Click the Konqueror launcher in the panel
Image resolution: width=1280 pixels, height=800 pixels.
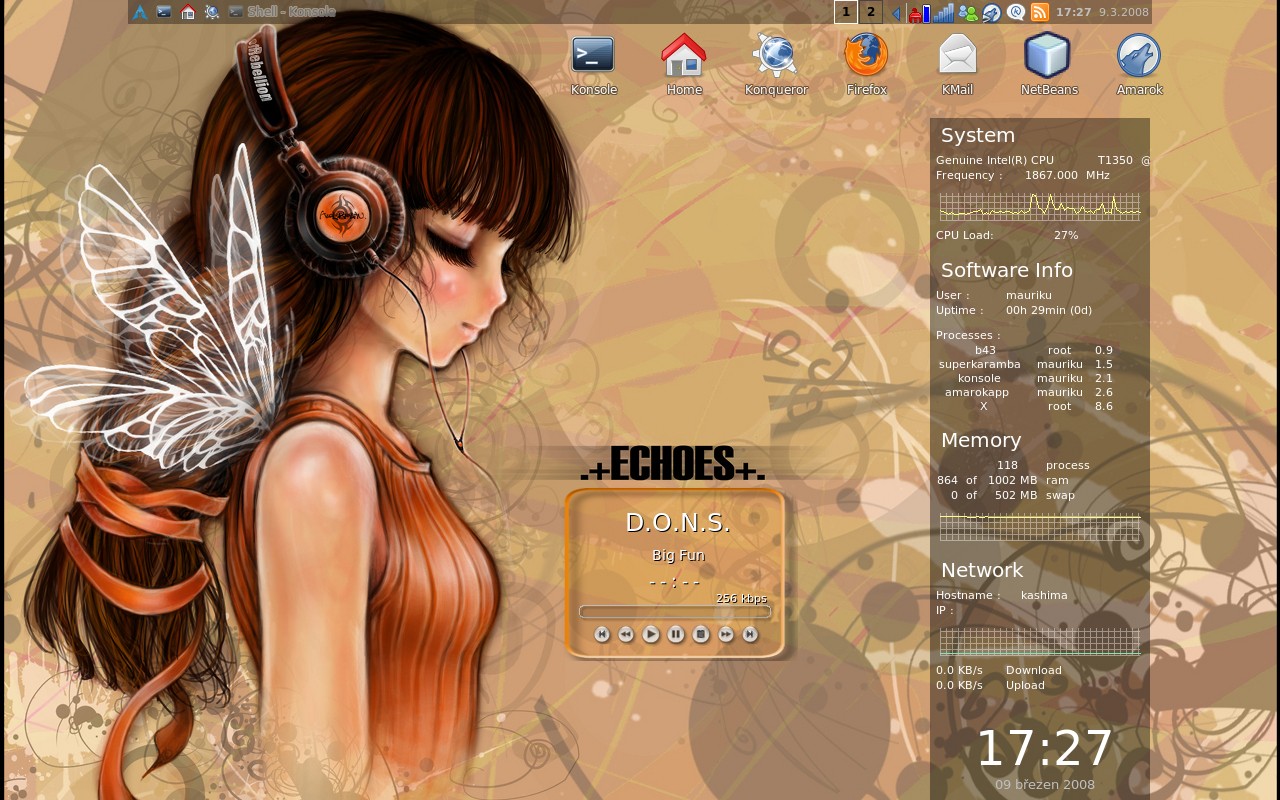coord(212,12)
